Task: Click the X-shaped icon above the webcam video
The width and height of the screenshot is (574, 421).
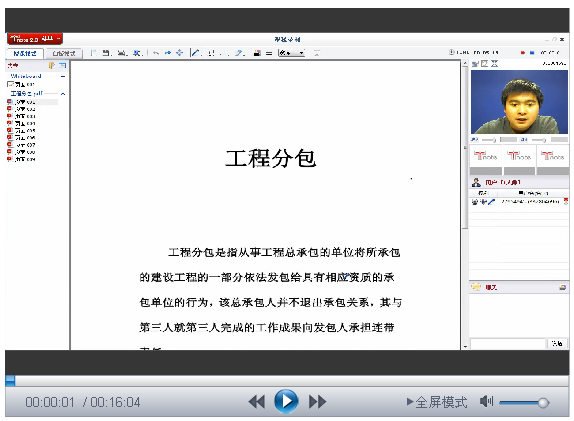Action: point(494,64)
